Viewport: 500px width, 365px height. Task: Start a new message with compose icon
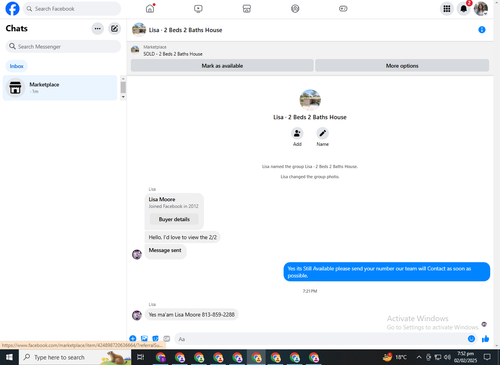pyautogui.click(x=114, y=29)
